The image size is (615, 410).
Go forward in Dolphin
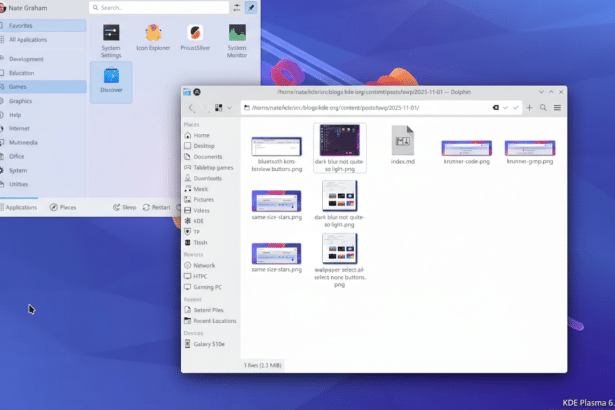click(205, 108)
